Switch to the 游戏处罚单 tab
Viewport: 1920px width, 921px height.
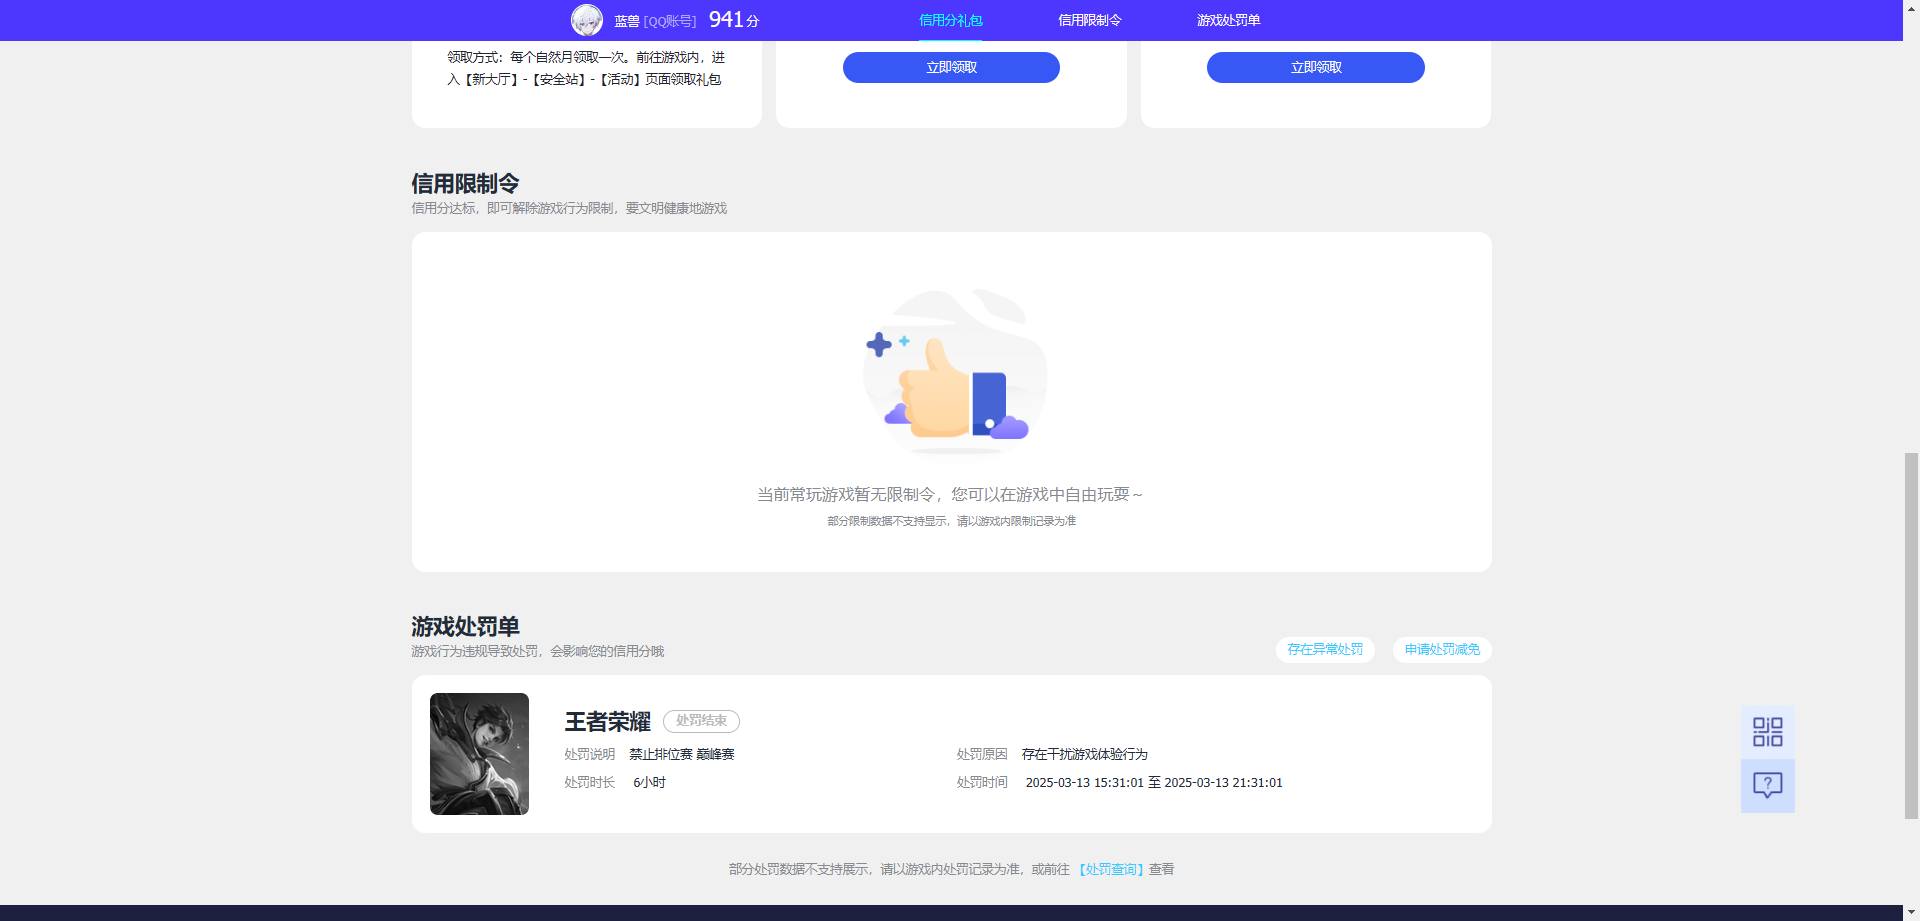click(1226, 19)
